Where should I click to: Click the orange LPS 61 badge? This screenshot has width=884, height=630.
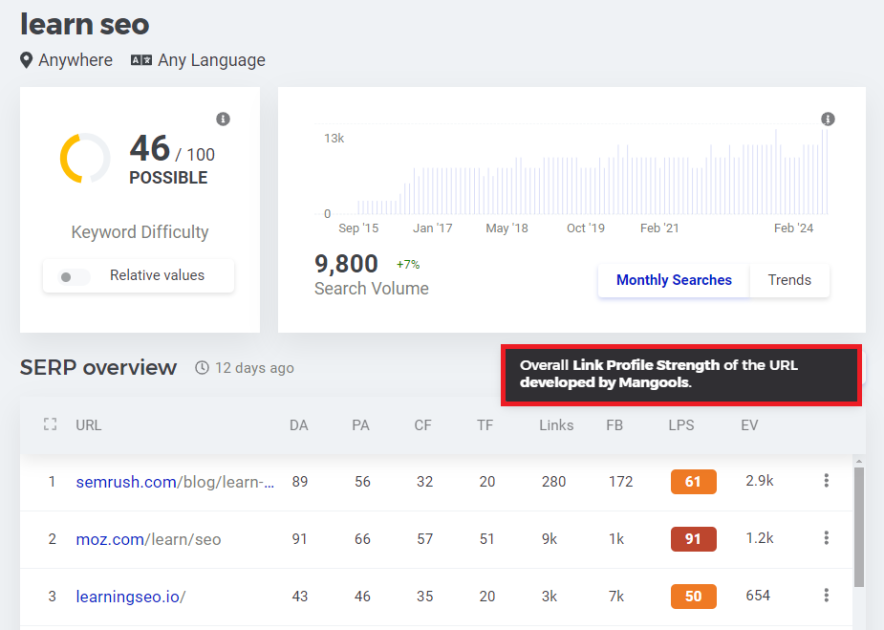(x=693, y=482)
